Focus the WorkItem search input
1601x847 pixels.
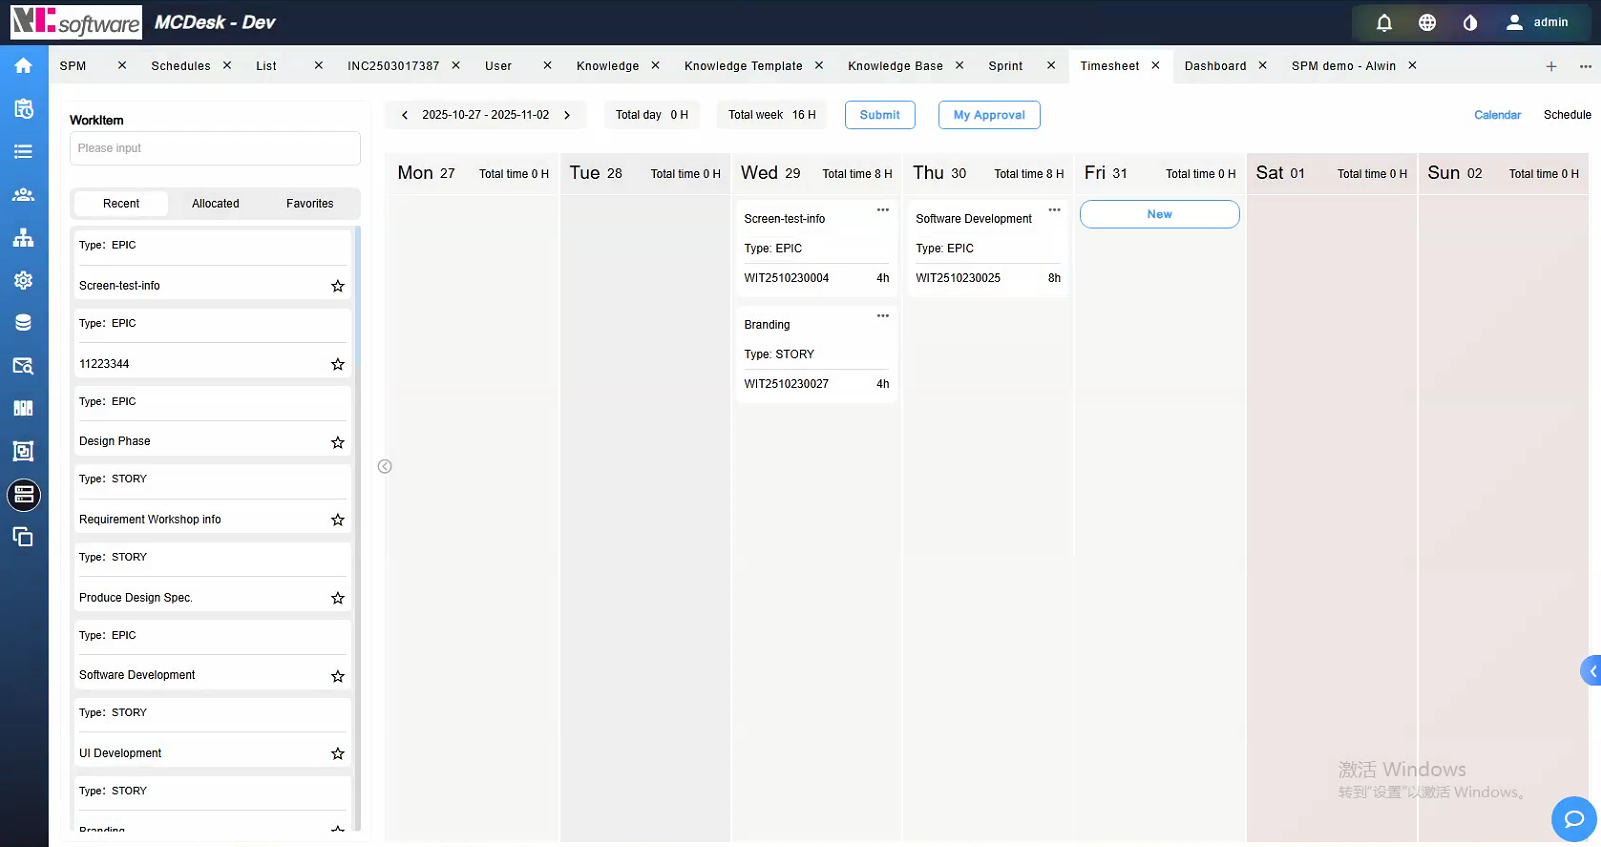[215, 148]
